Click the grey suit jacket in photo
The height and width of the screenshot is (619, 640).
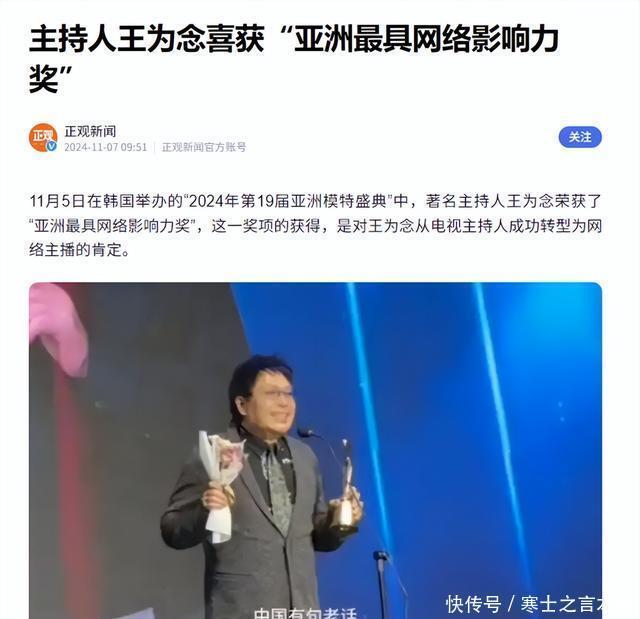(249, 530)
